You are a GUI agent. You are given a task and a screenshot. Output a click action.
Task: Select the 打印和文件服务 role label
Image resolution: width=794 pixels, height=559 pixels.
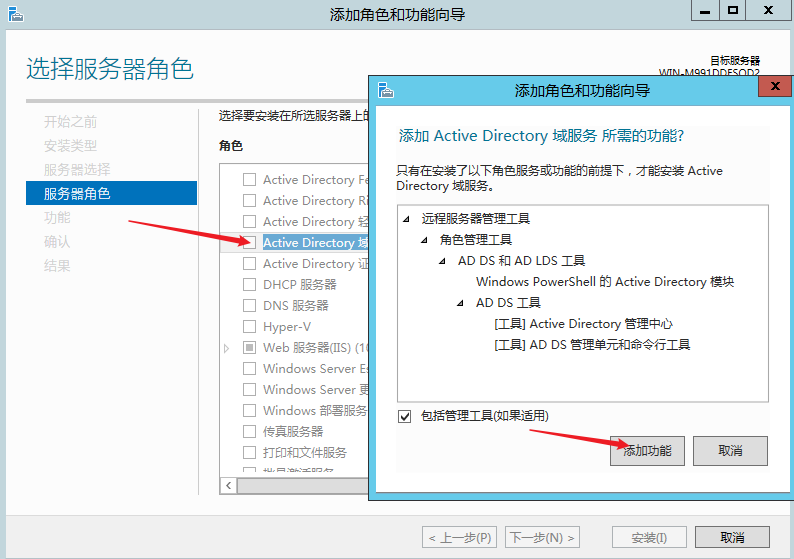pos(305,452)
